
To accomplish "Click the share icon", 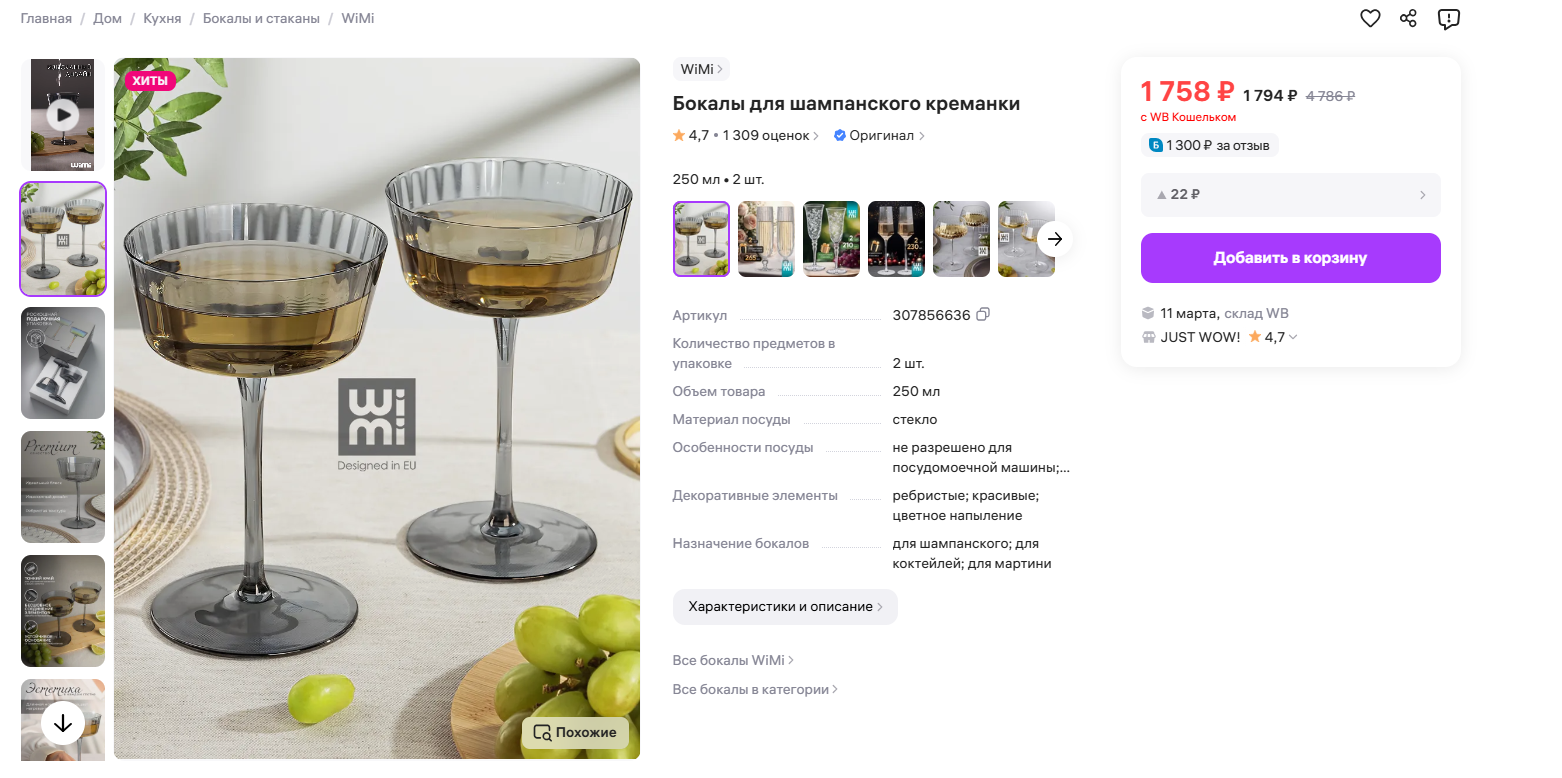I will tap(1408, 18).
